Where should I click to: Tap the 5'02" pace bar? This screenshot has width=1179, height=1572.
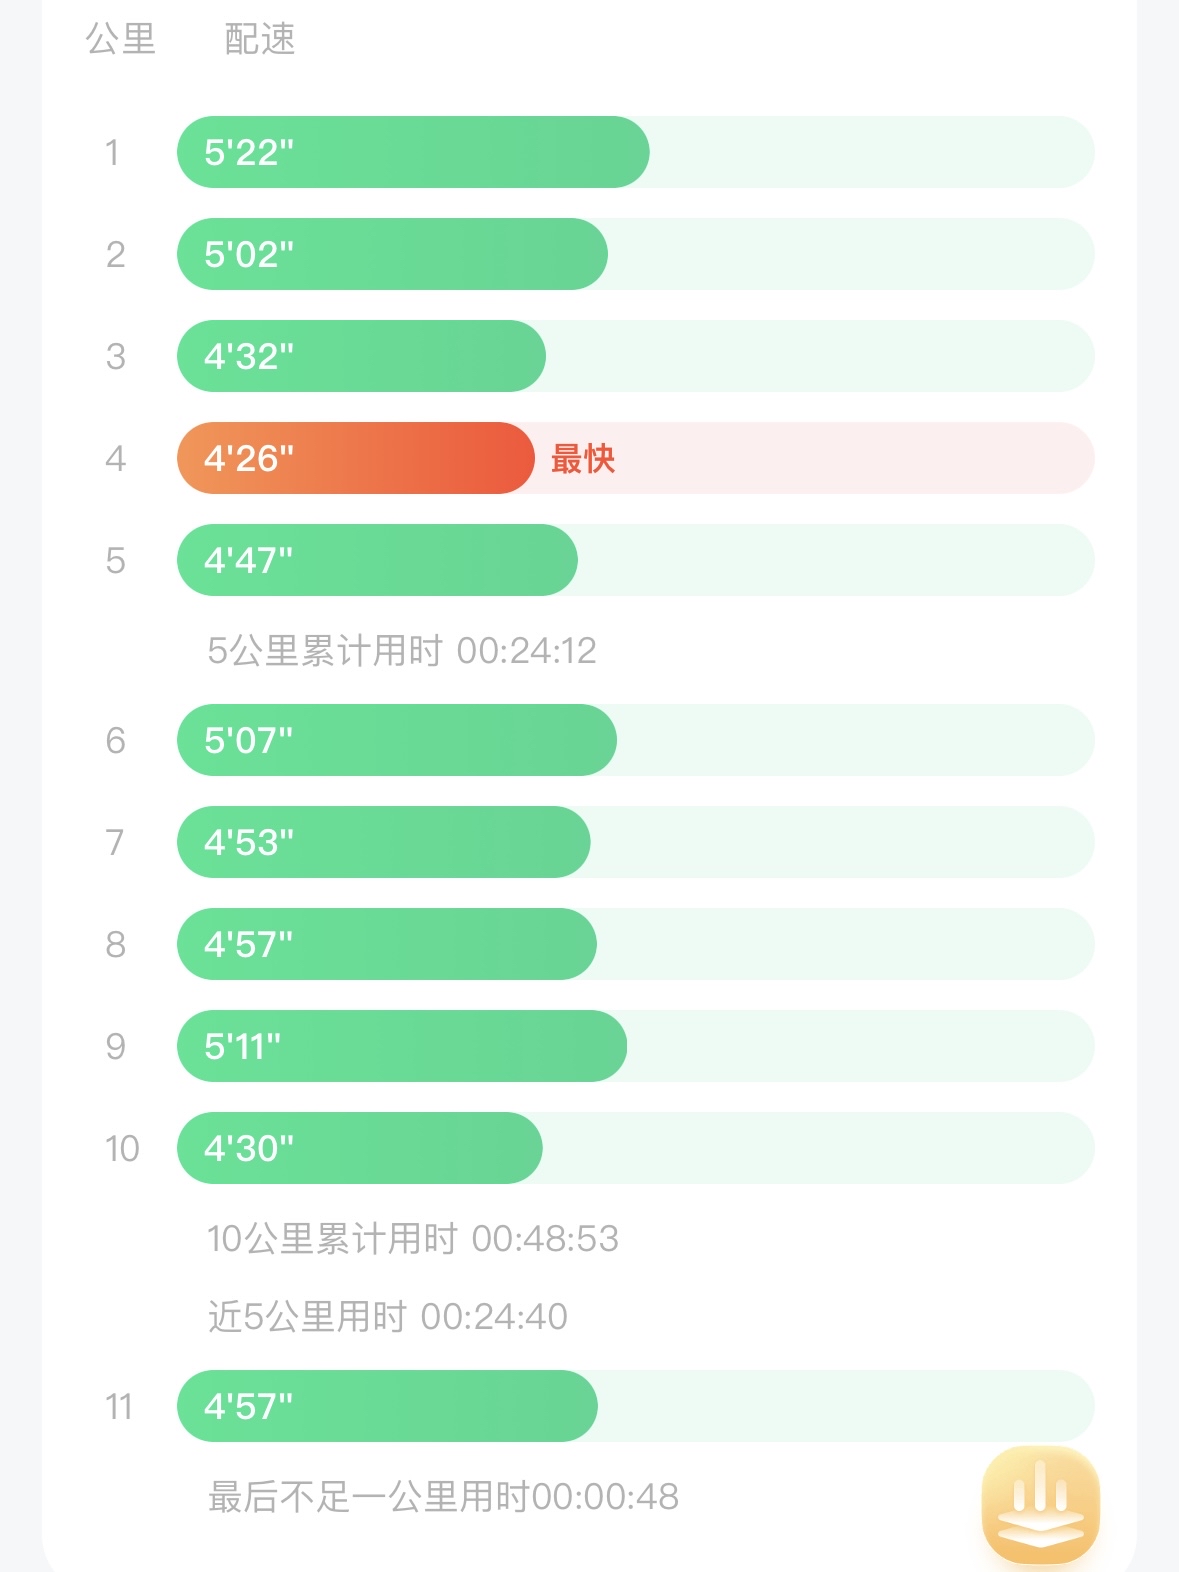[x=391, y=254]
